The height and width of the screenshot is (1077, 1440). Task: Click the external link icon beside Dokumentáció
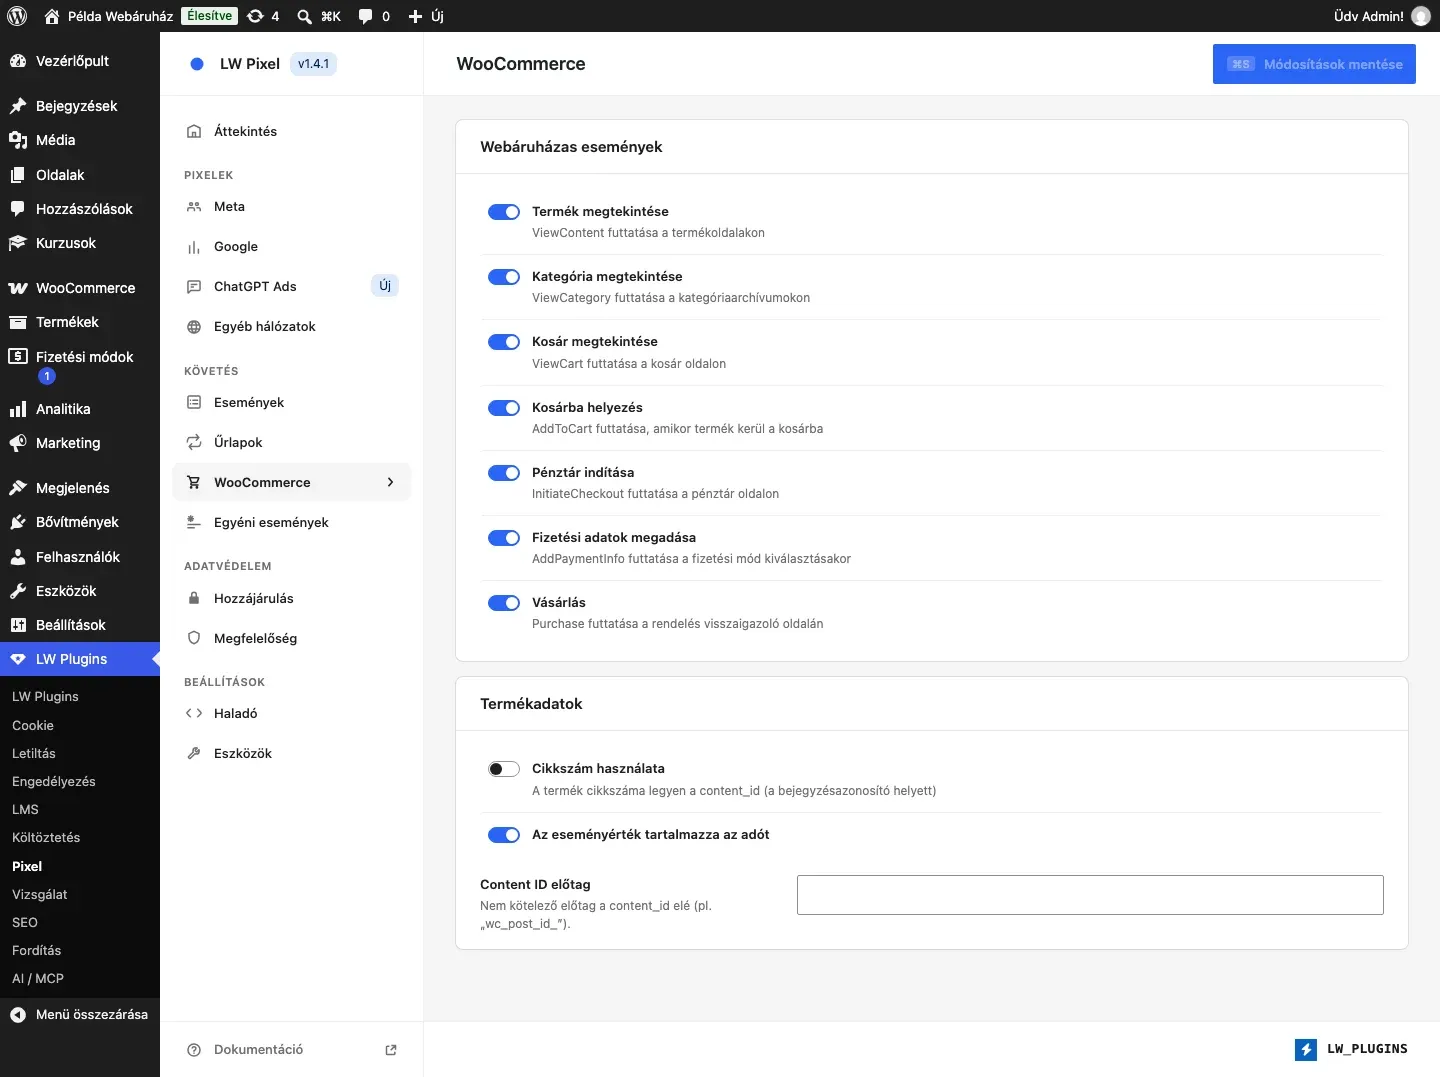(x=391, y=1050)
